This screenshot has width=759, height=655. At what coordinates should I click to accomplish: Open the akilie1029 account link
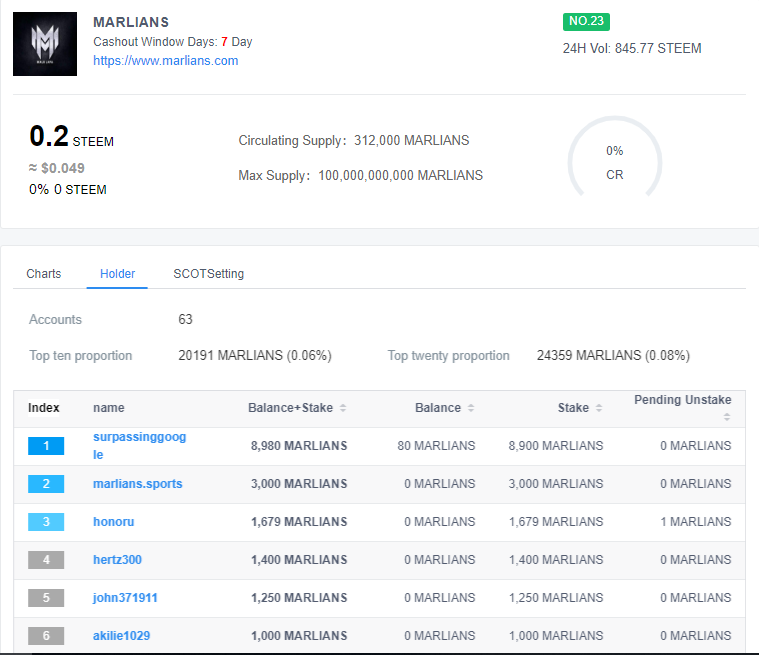[121, 636]
